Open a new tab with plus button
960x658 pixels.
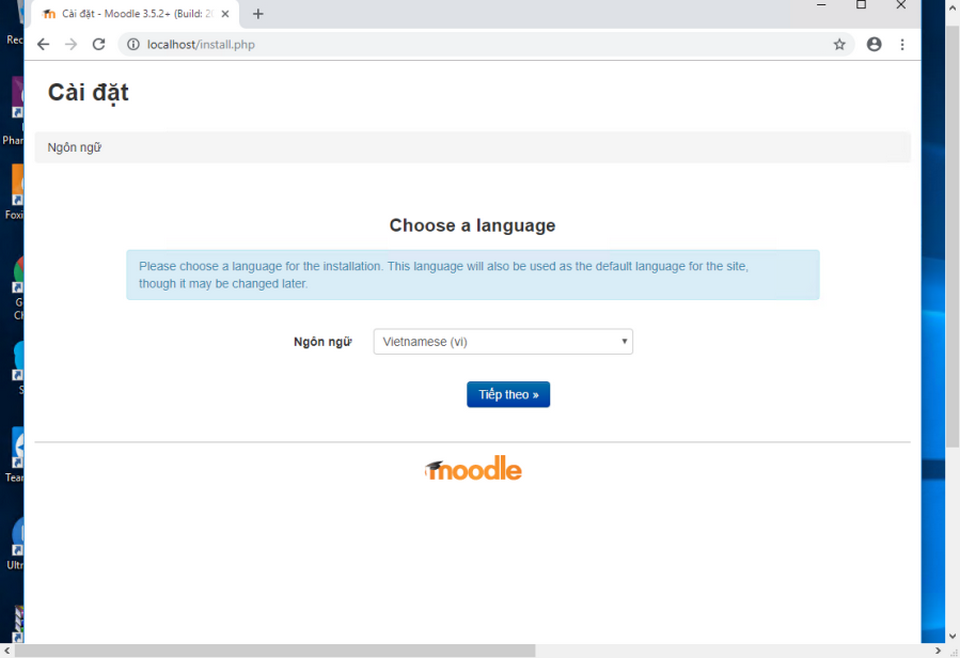(x=258, y=13)
